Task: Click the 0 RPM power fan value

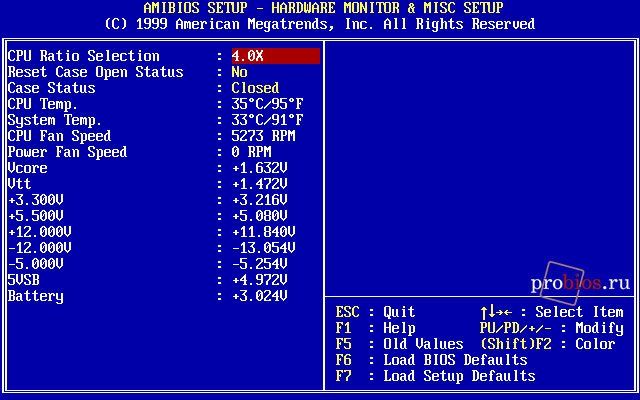Action: 251,152
